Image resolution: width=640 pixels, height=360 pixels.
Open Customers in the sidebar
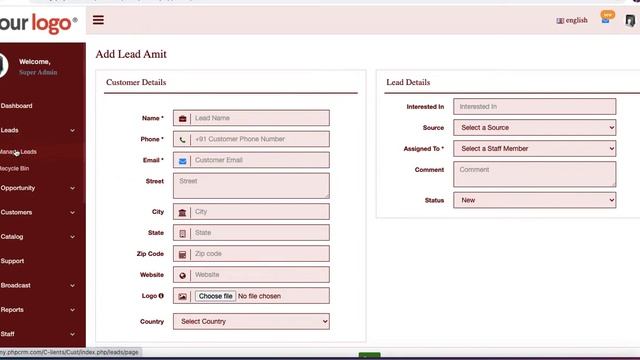click(x=16, y=212)
